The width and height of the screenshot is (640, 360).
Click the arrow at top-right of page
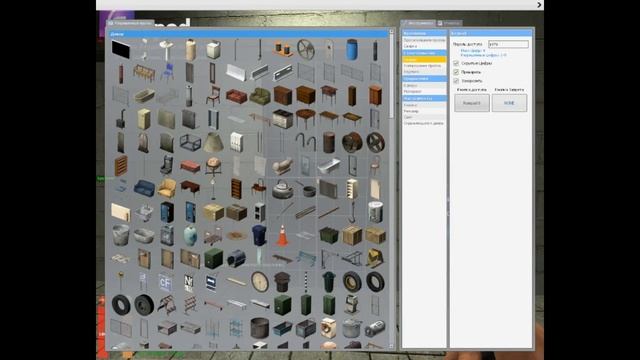click(x=539, y=5)
